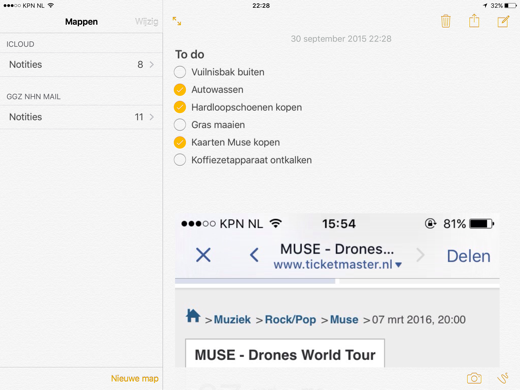The width and height of the screenshot is (520, 390).
Task: Follow the Rock/Pop breadcrumb link
Action: 290,320
